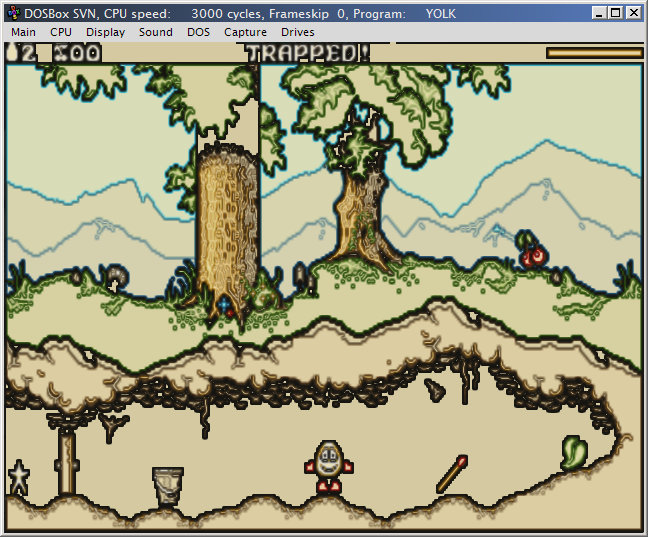The width and height of the screenshot is (648, 537).
Task: Open the Capture menu
Action: click(x=245, y=32)
